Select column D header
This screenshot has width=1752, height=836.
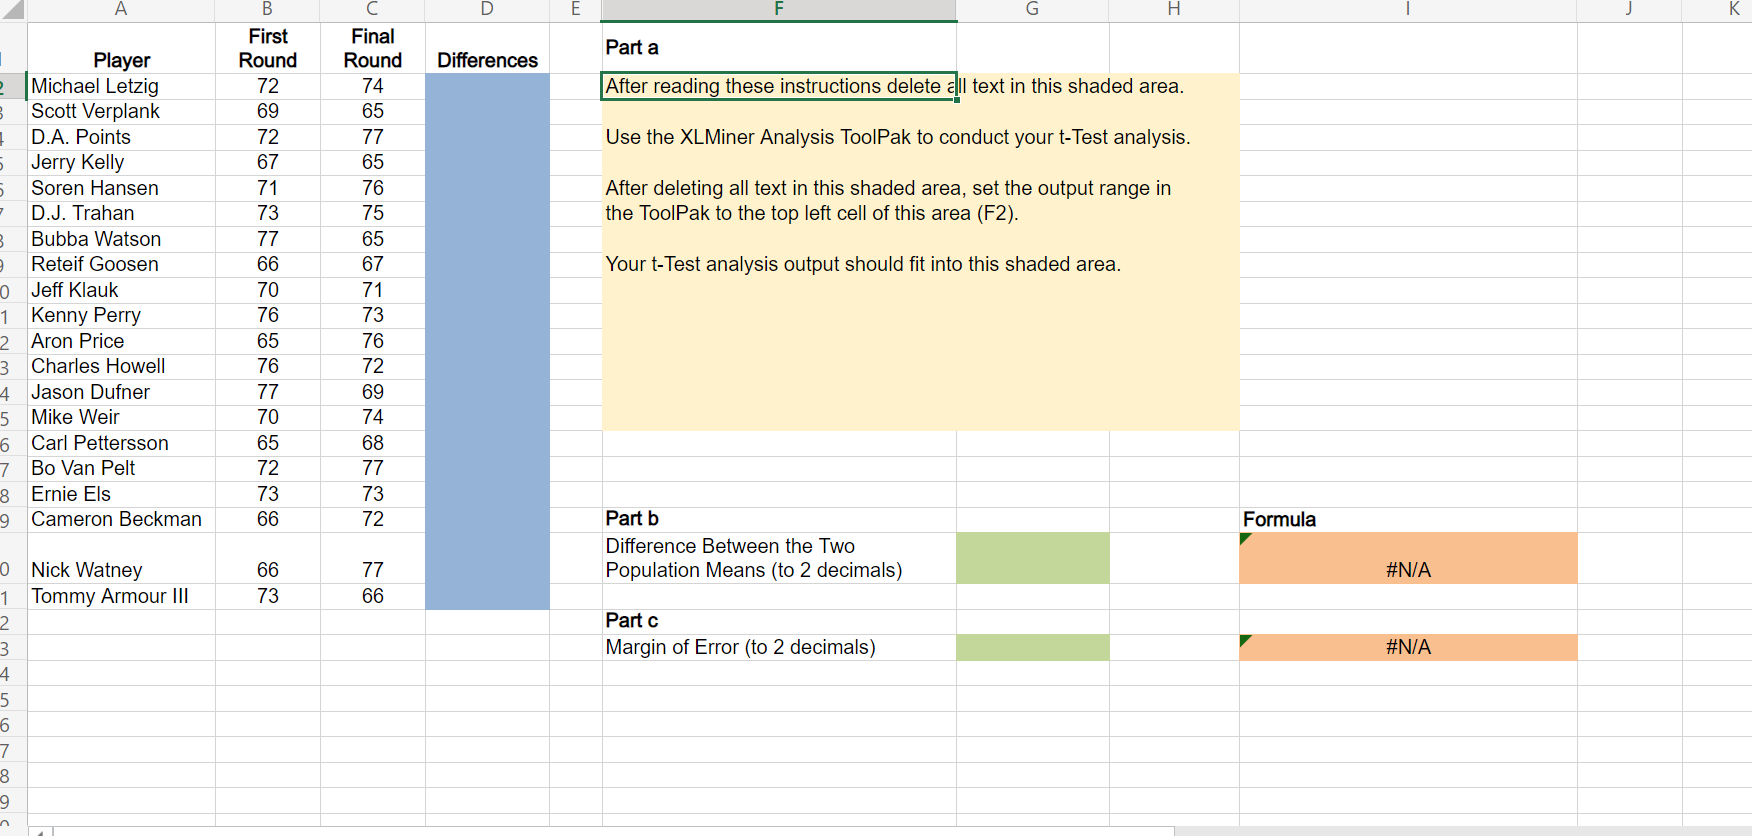[x=487, y=10]
